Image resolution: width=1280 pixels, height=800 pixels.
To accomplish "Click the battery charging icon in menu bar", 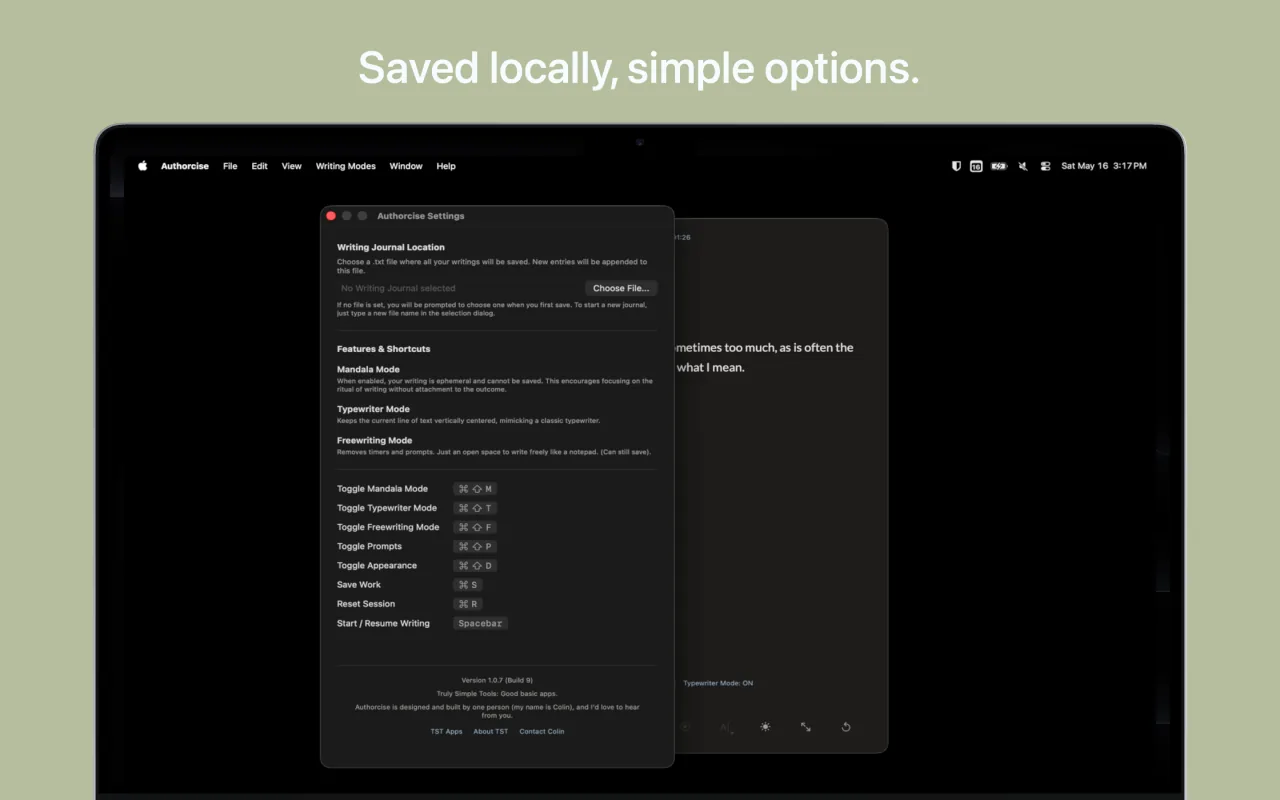I will pos(999,166).
